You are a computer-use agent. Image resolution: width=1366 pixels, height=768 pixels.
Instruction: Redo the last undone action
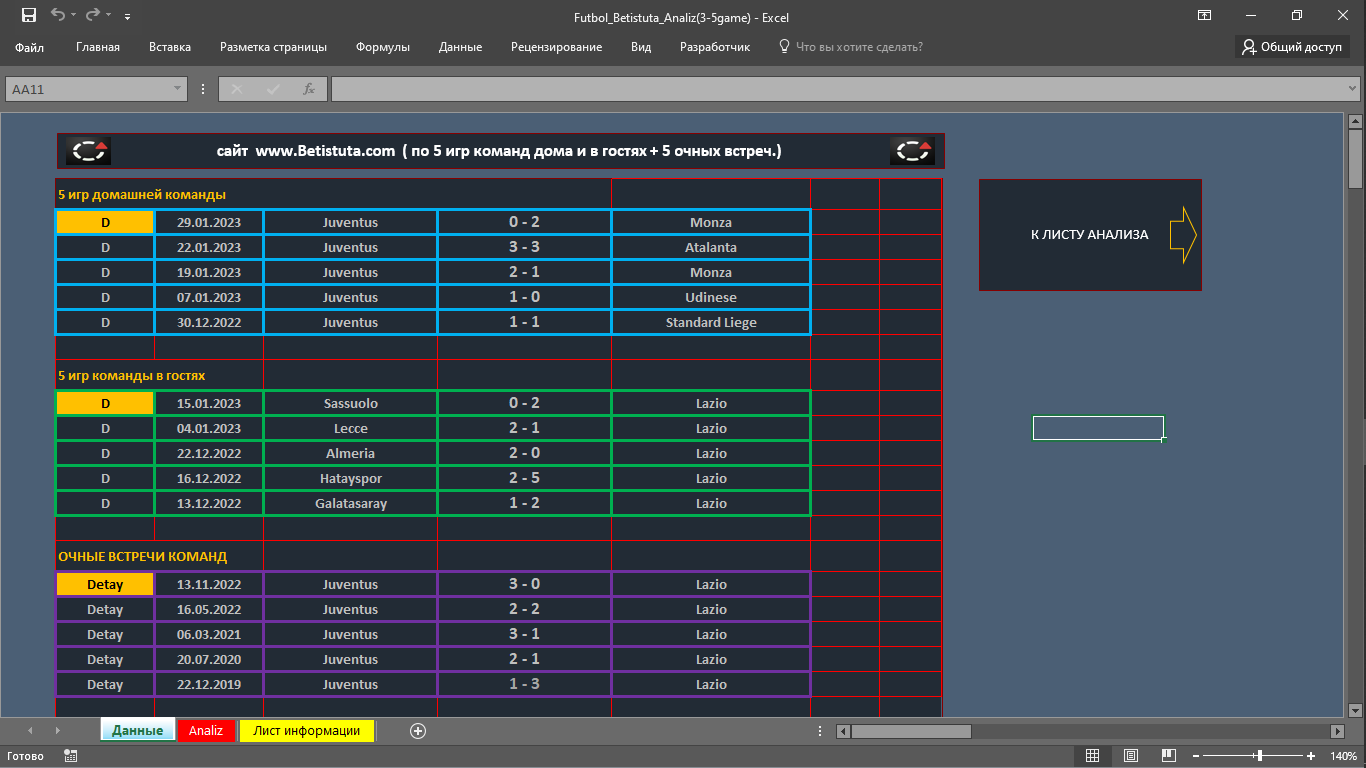click(x=93, y=15)
